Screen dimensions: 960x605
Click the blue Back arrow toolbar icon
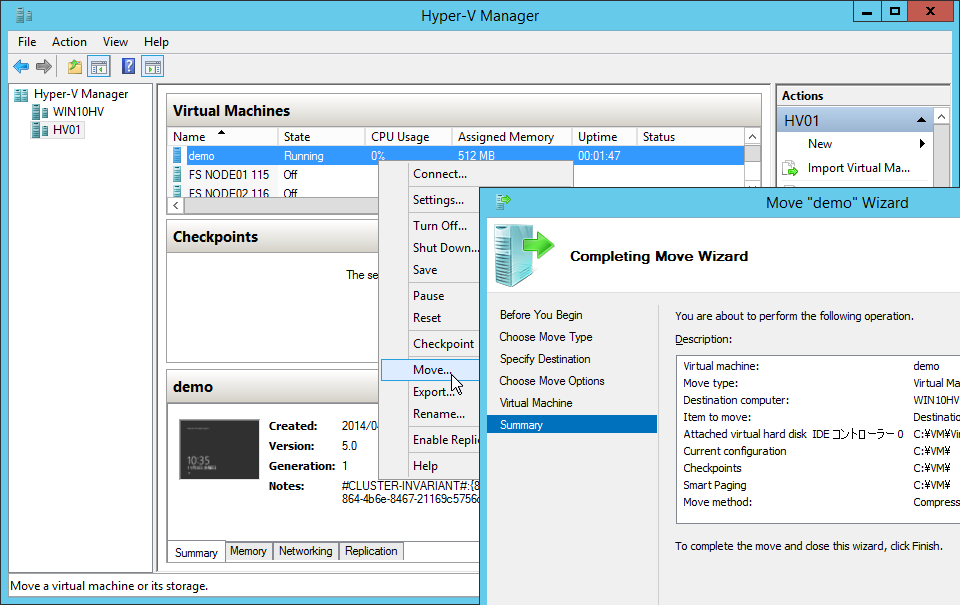21,67
